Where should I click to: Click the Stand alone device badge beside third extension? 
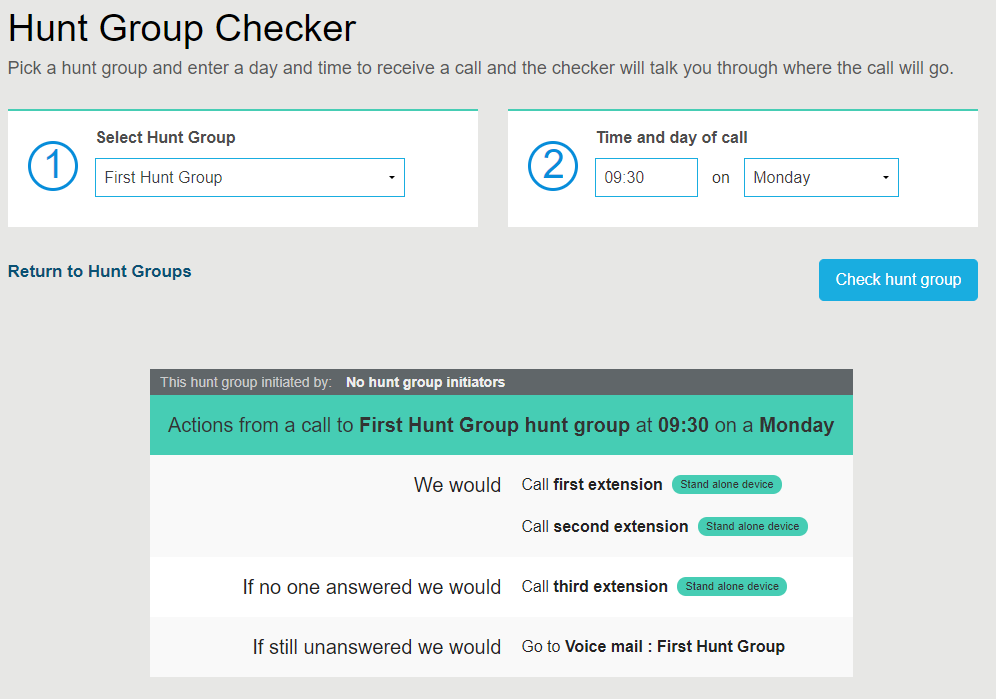coord(731,587)
